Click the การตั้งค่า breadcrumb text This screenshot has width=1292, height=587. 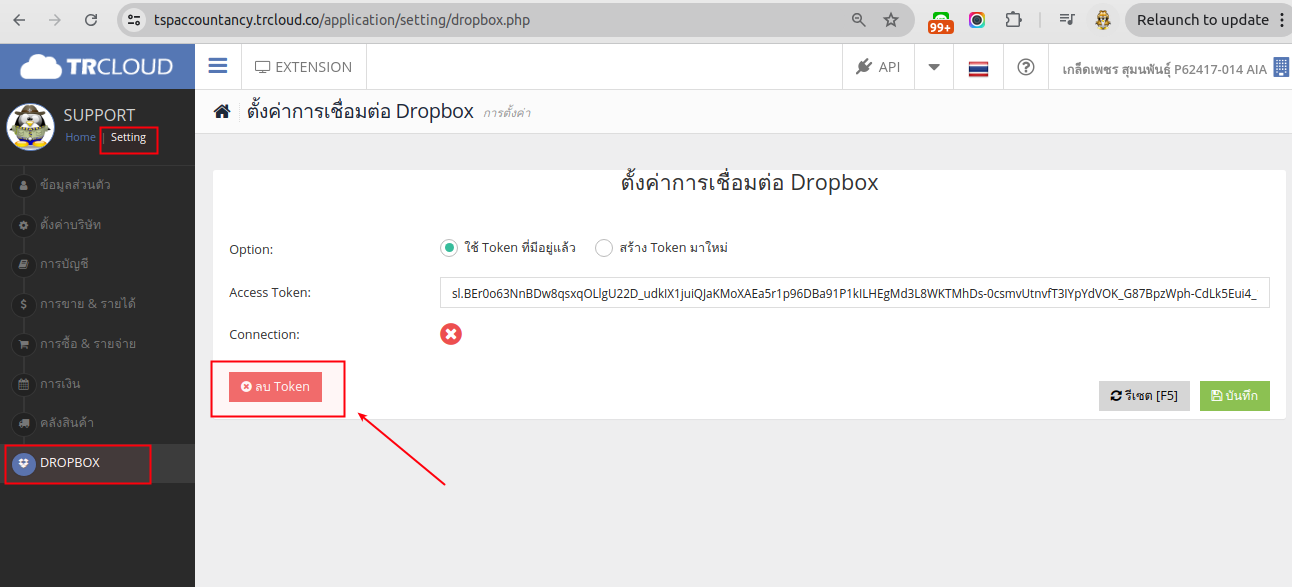tap(506, 113)
